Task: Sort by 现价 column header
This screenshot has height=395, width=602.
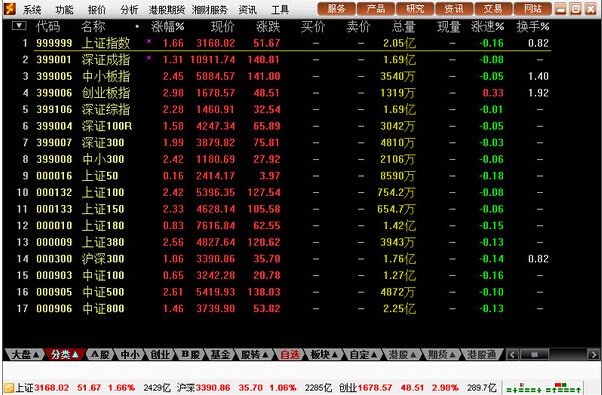Action: tap(223, 26)
